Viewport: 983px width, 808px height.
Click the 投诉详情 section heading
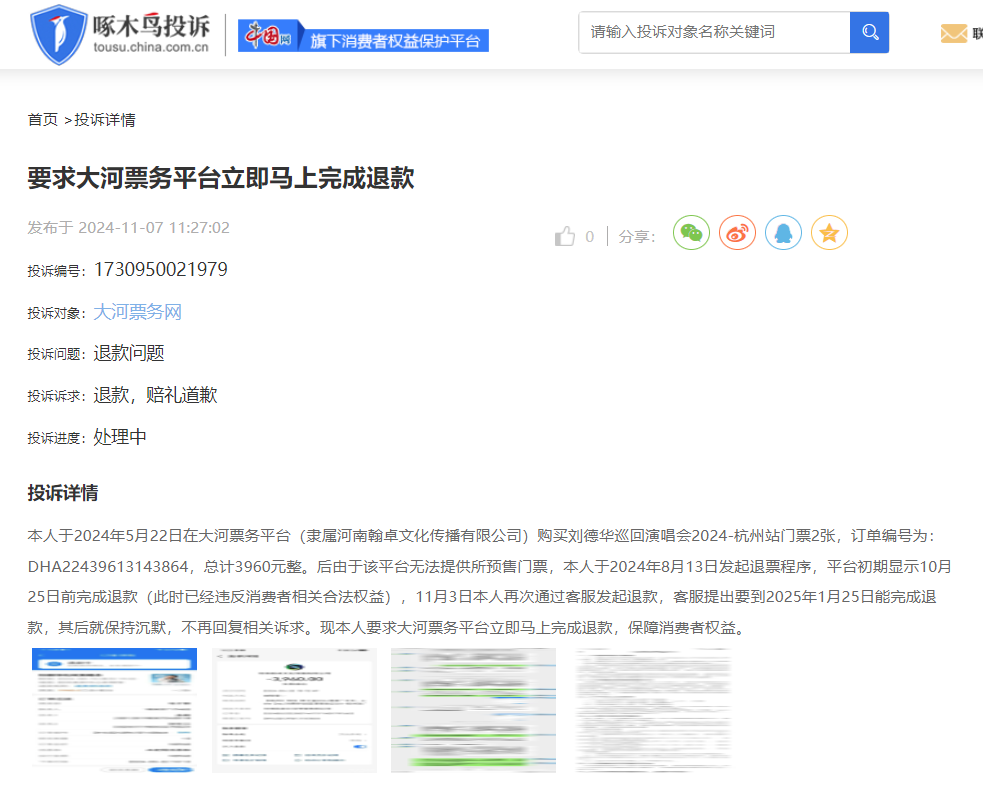click(x=63, y=493)
